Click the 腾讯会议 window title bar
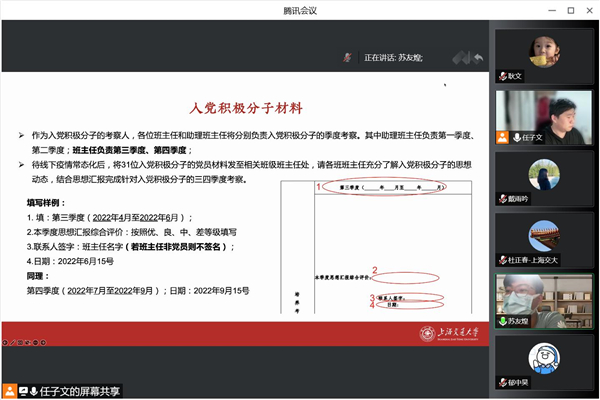The height and width of the screenshot is (400, 600). [300, 9]
